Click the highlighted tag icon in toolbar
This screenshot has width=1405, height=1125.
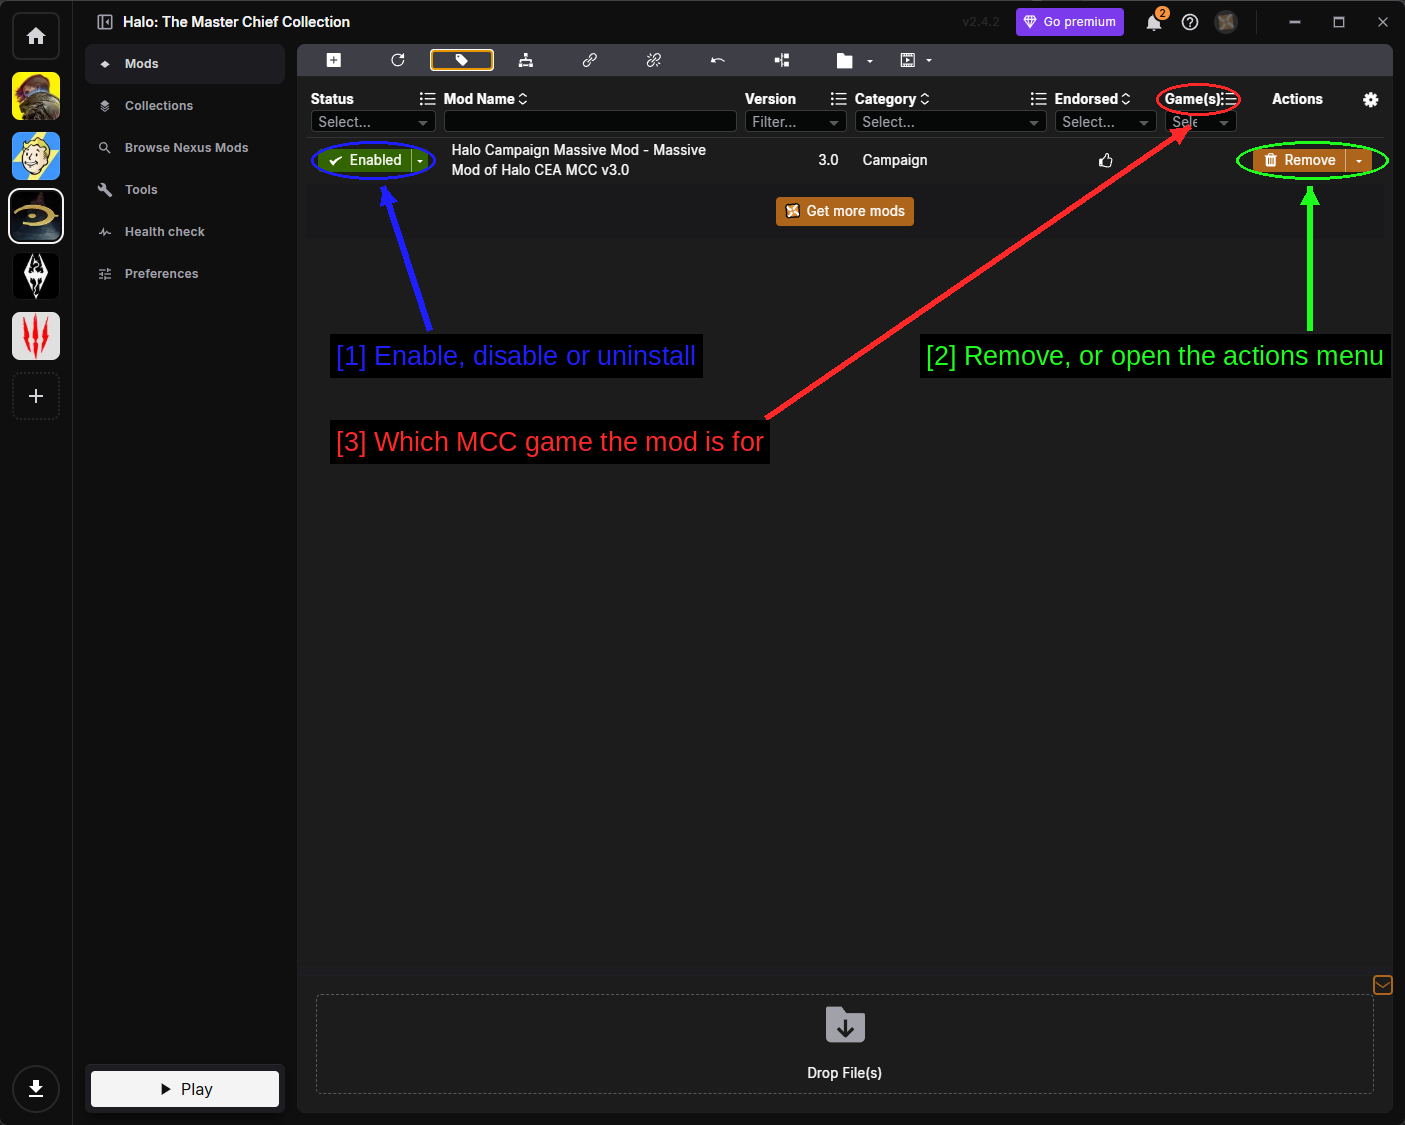[462, 60]
